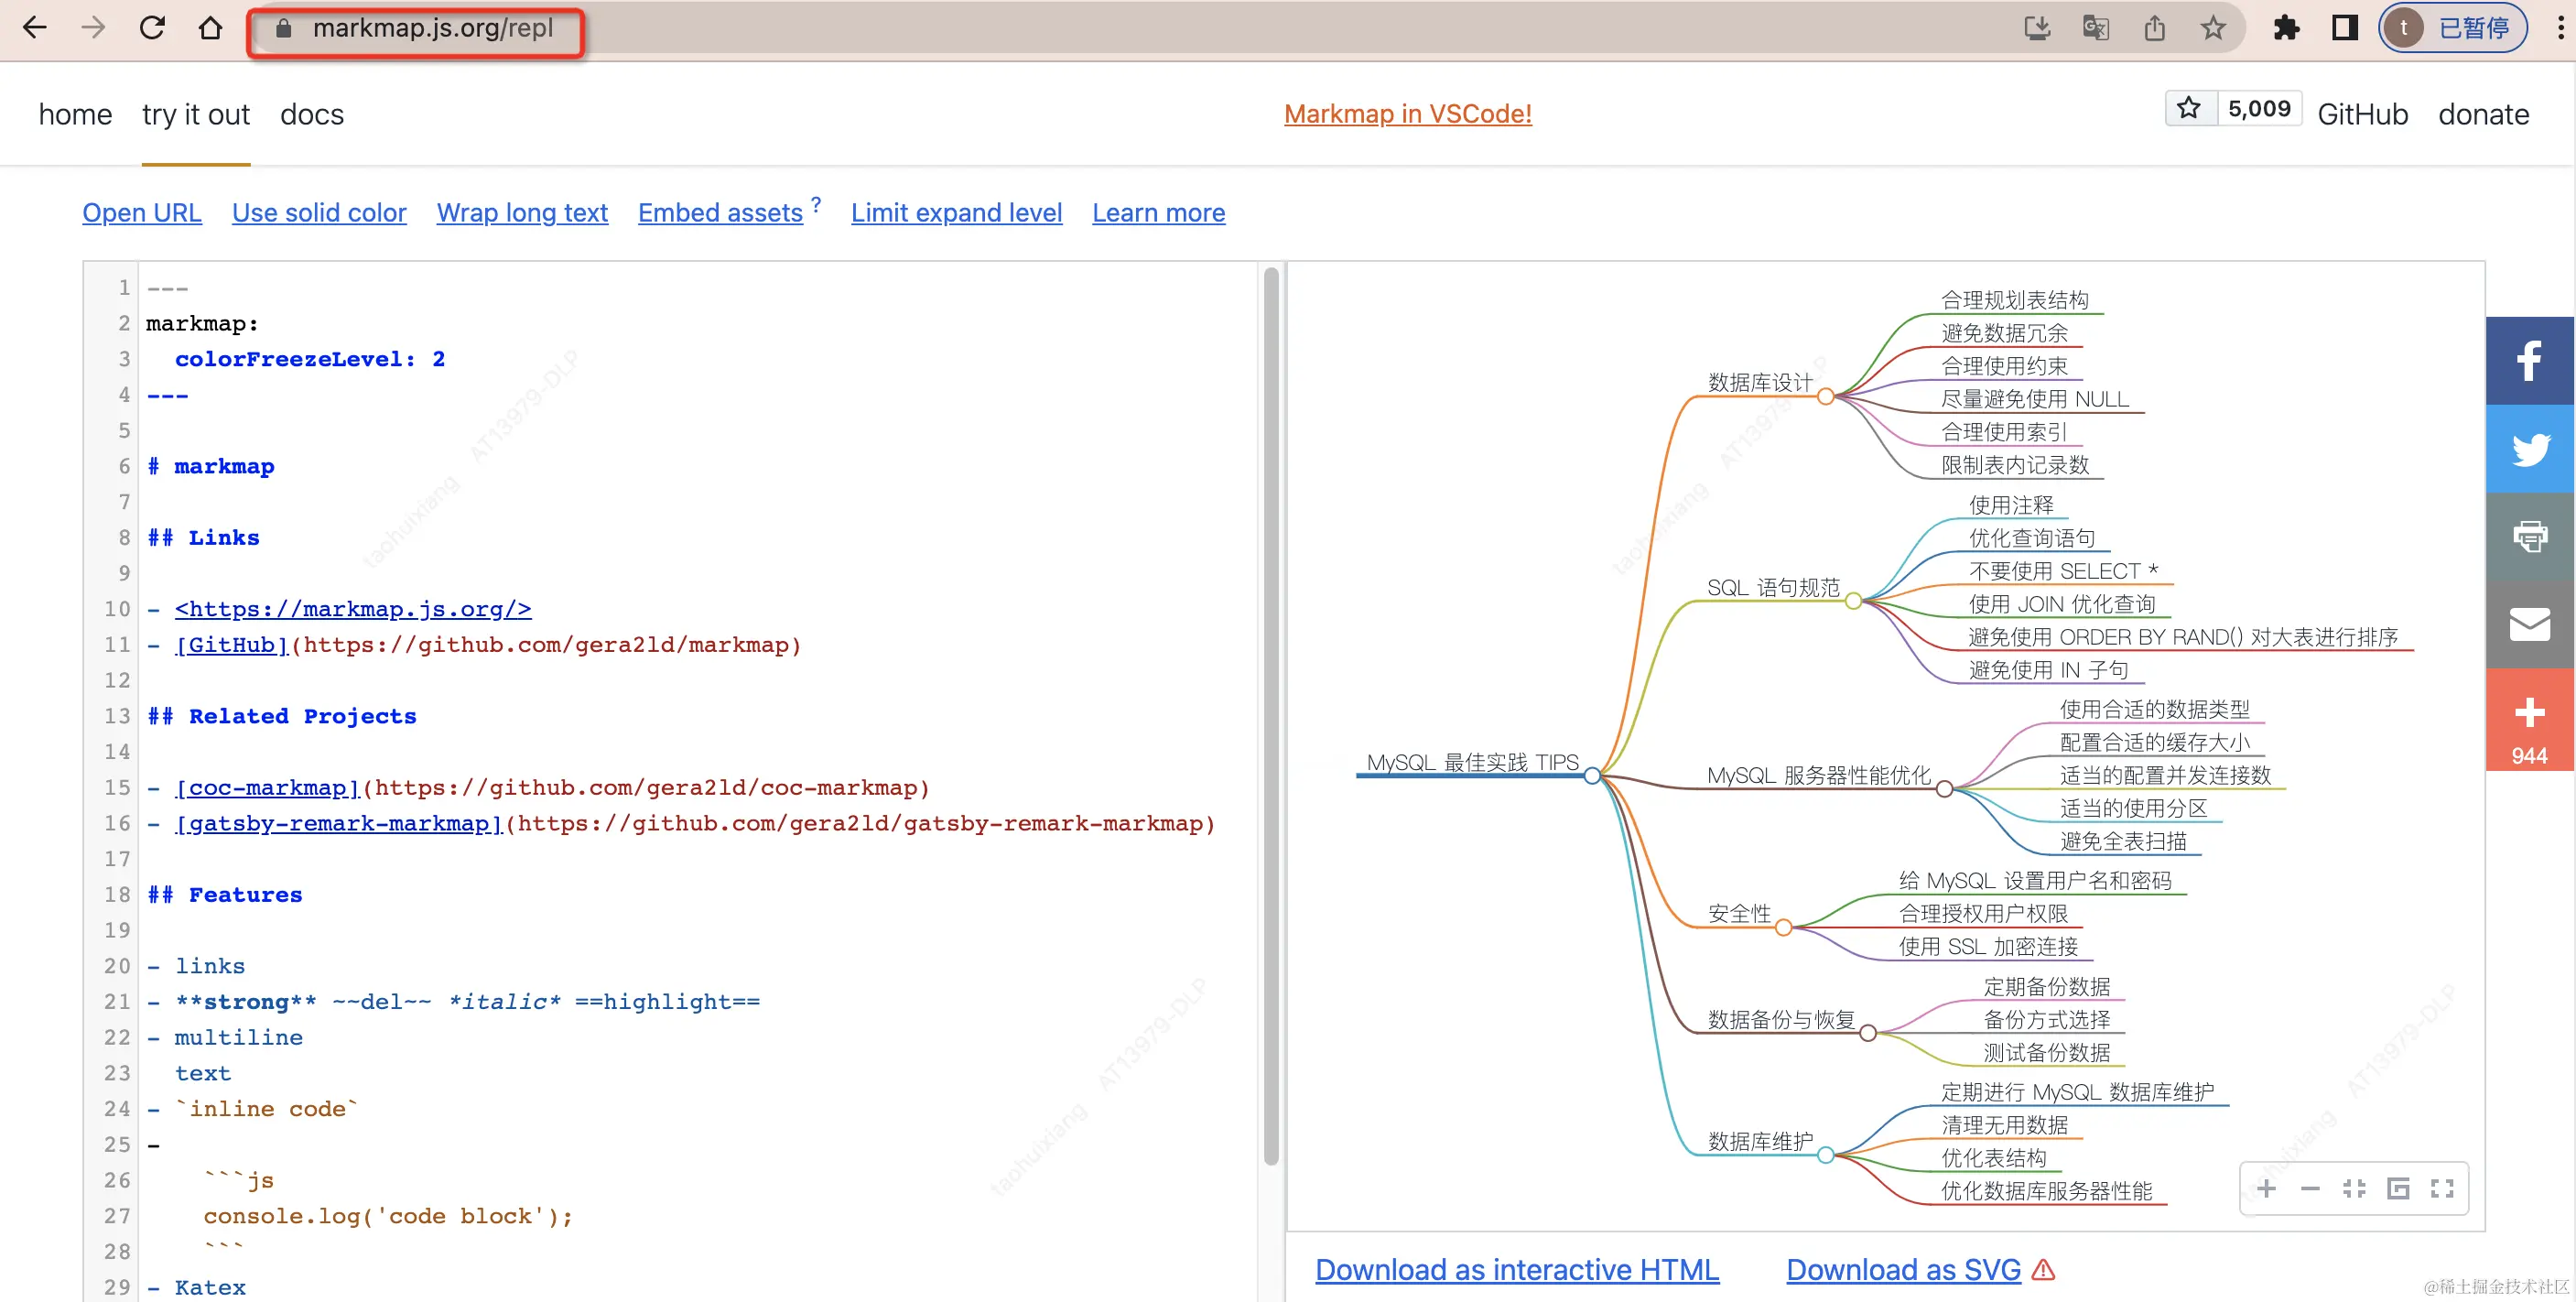The height and width of the screenshot is (1302, 2576).
Task: Click the install app icon in address bar
Action: [2037, 27]
